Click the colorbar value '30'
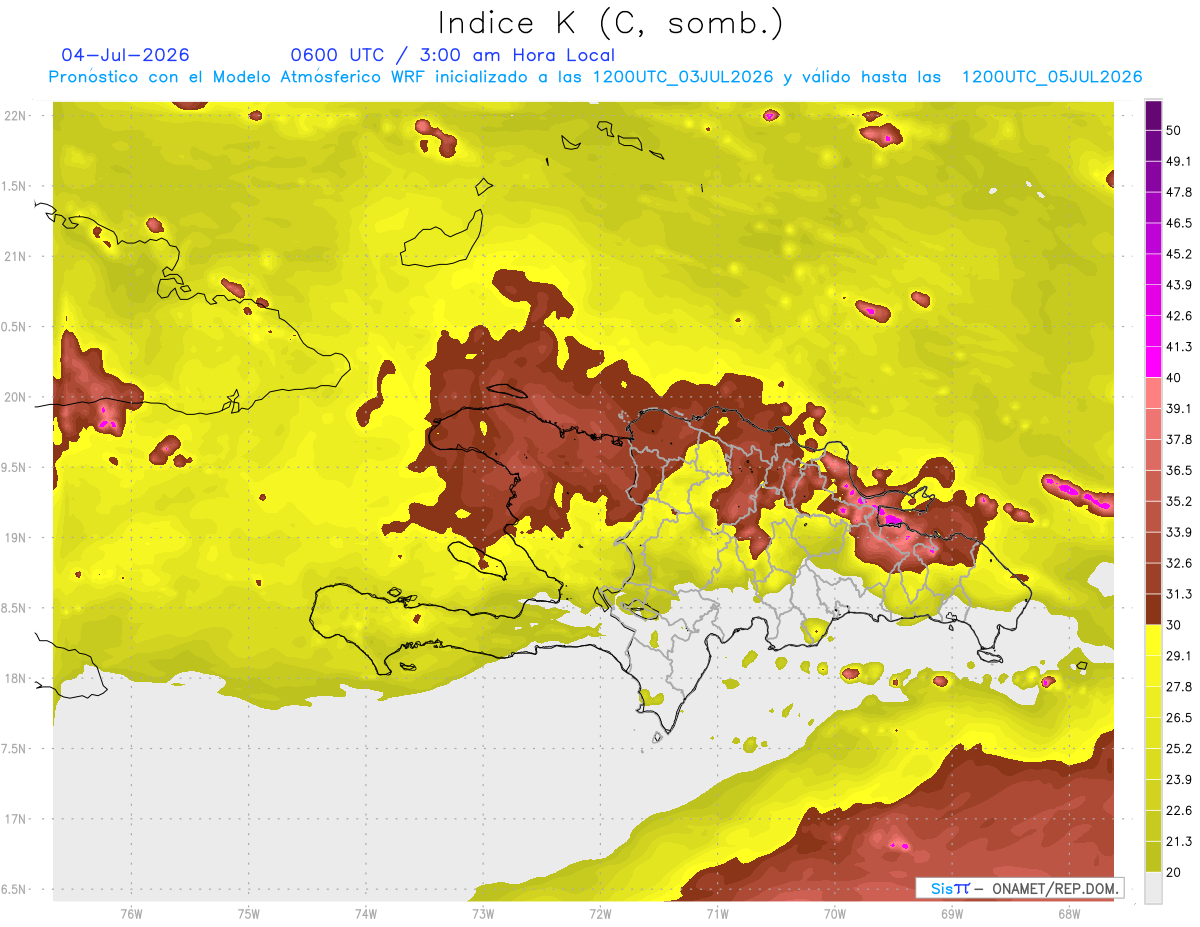The height and width of the screenshot is (927, 1200). (1175, 625)
